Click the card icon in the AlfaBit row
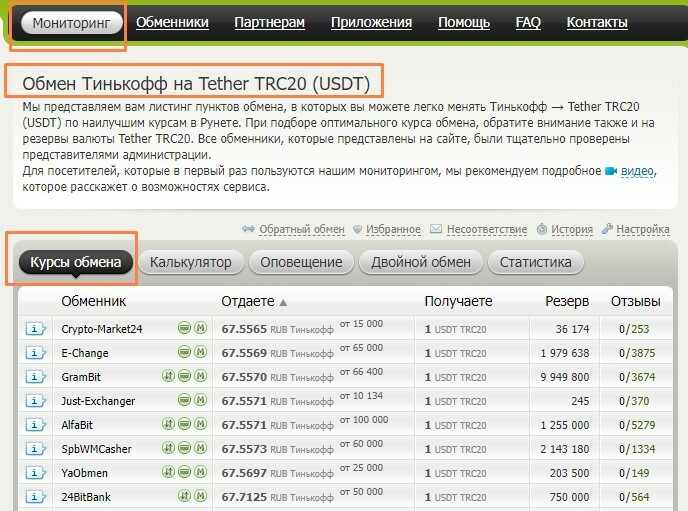Screen dimensions: 688x511 (185, 424)
